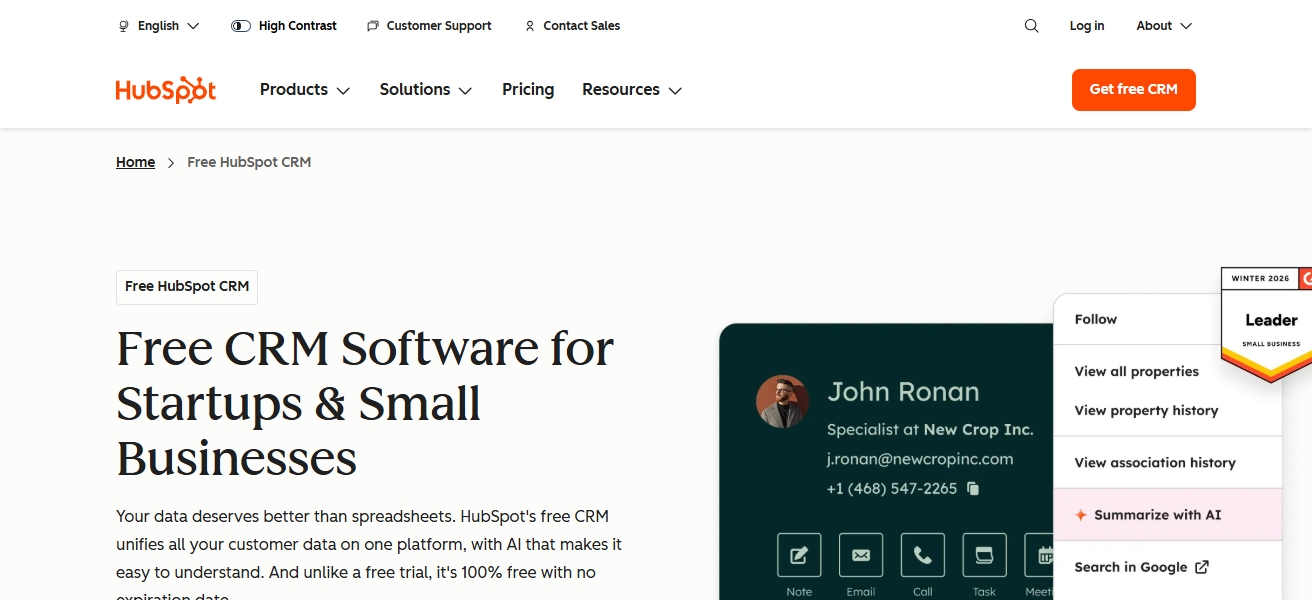The height and width of the screenshot is (600, 1312).
Task: Copy the phone number using the copy icon
Action: tap(974, 489)
